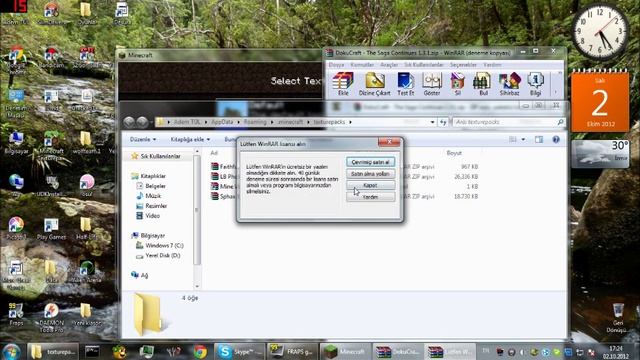Click the Sil (Delete) icon in WinRAR

click(457, 84)
